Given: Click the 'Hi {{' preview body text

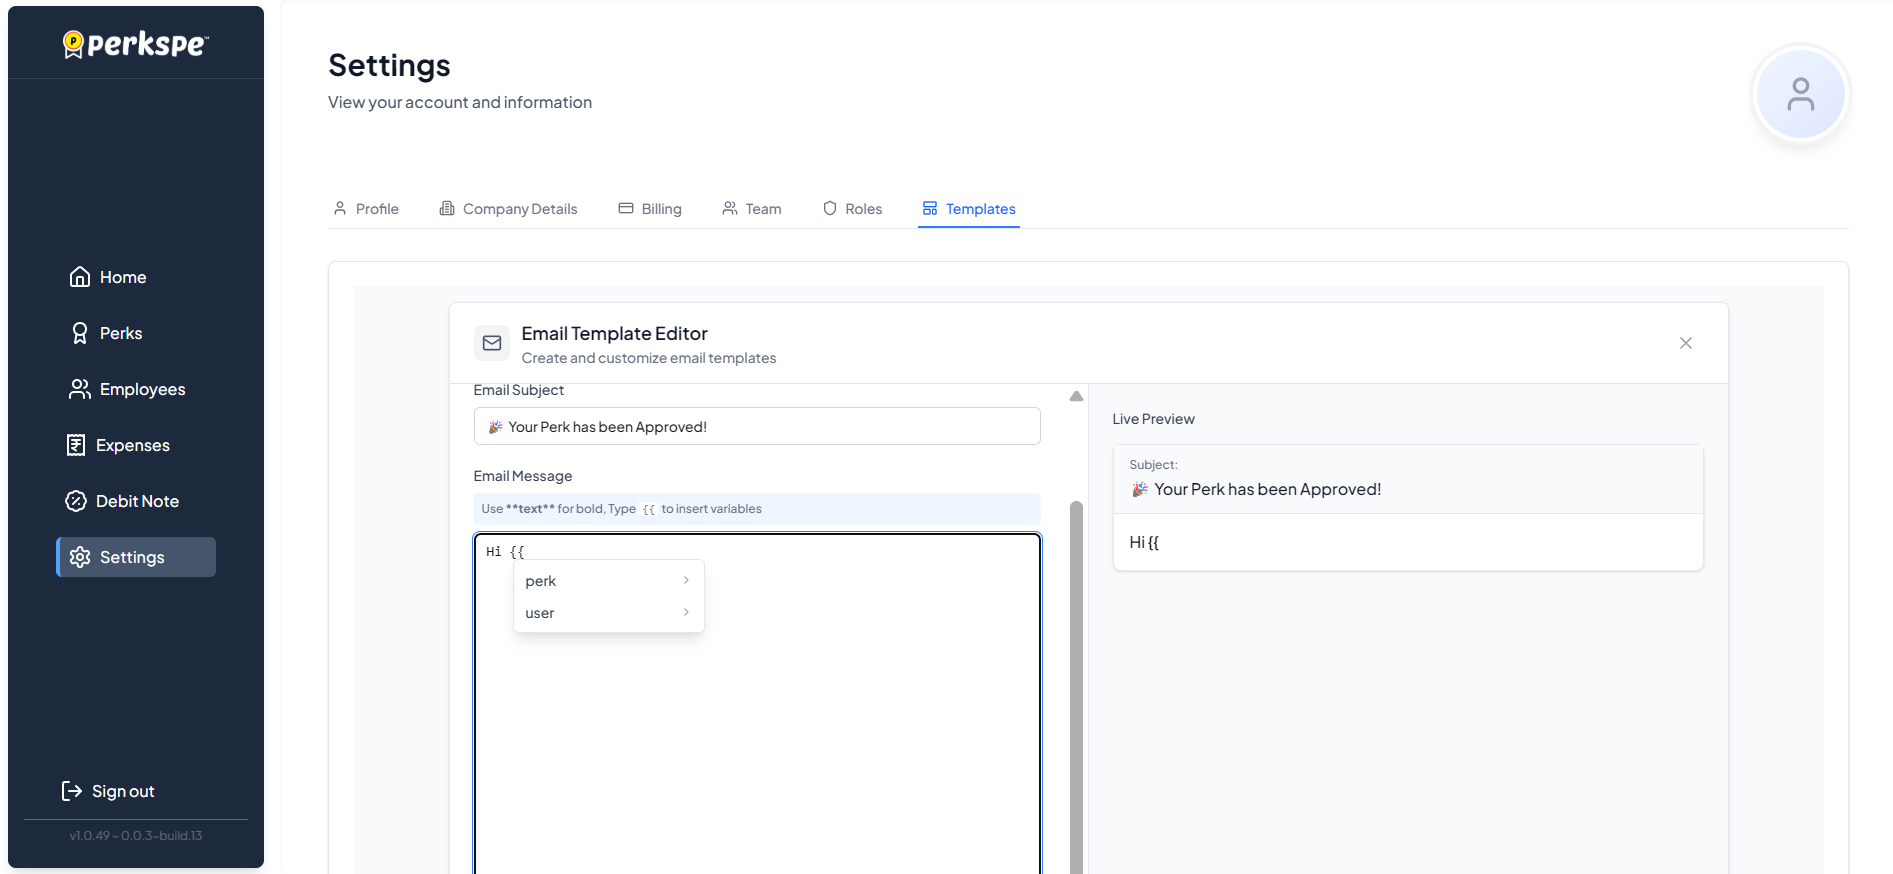Looking at the screenshot, I should [1144, 542].
